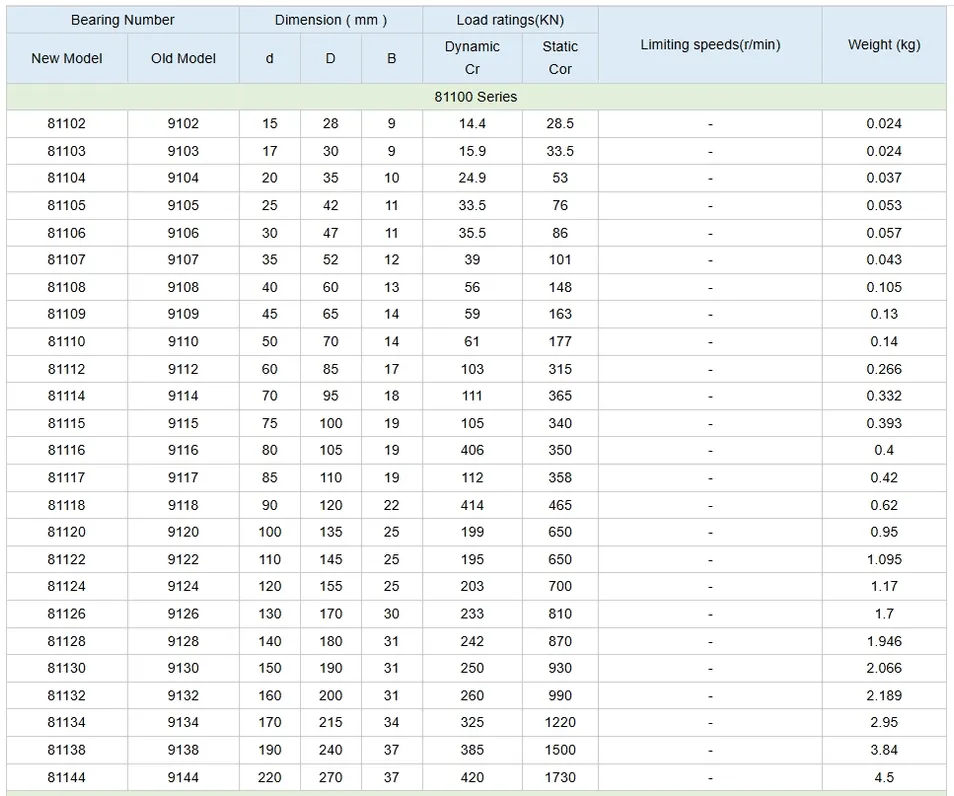Click the Bearing Number header cell
This screenshot has height=796, width=954.
[122, 20]
